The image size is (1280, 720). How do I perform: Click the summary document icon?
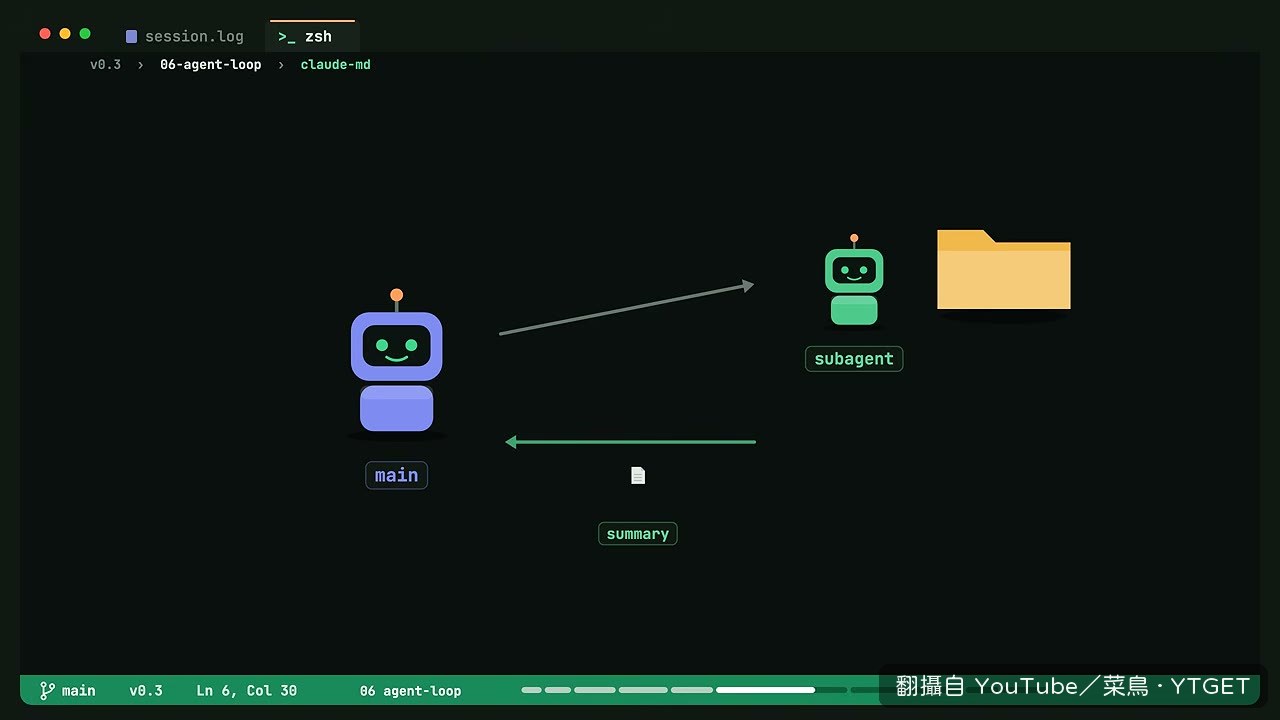(638, 475)
